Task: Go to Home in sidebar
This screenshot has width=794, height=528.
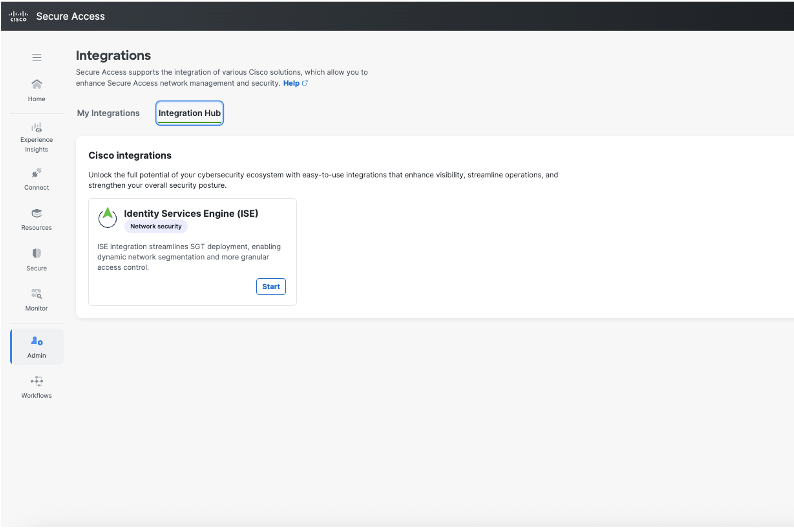Action: pos(36,90)
